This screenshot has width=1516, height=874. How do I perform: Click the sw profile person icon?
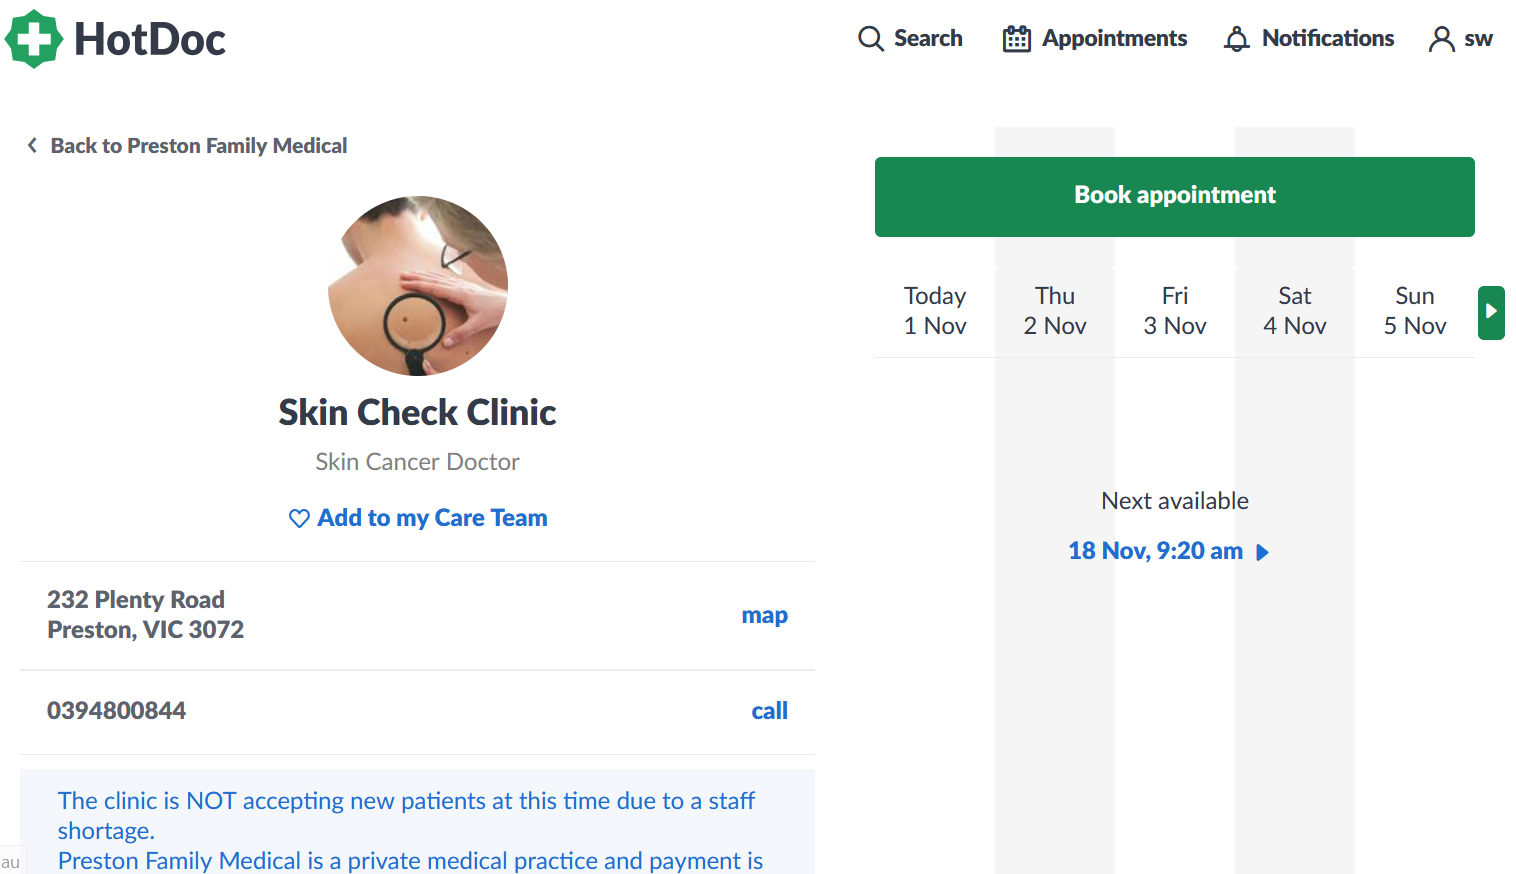(1440, 38)
